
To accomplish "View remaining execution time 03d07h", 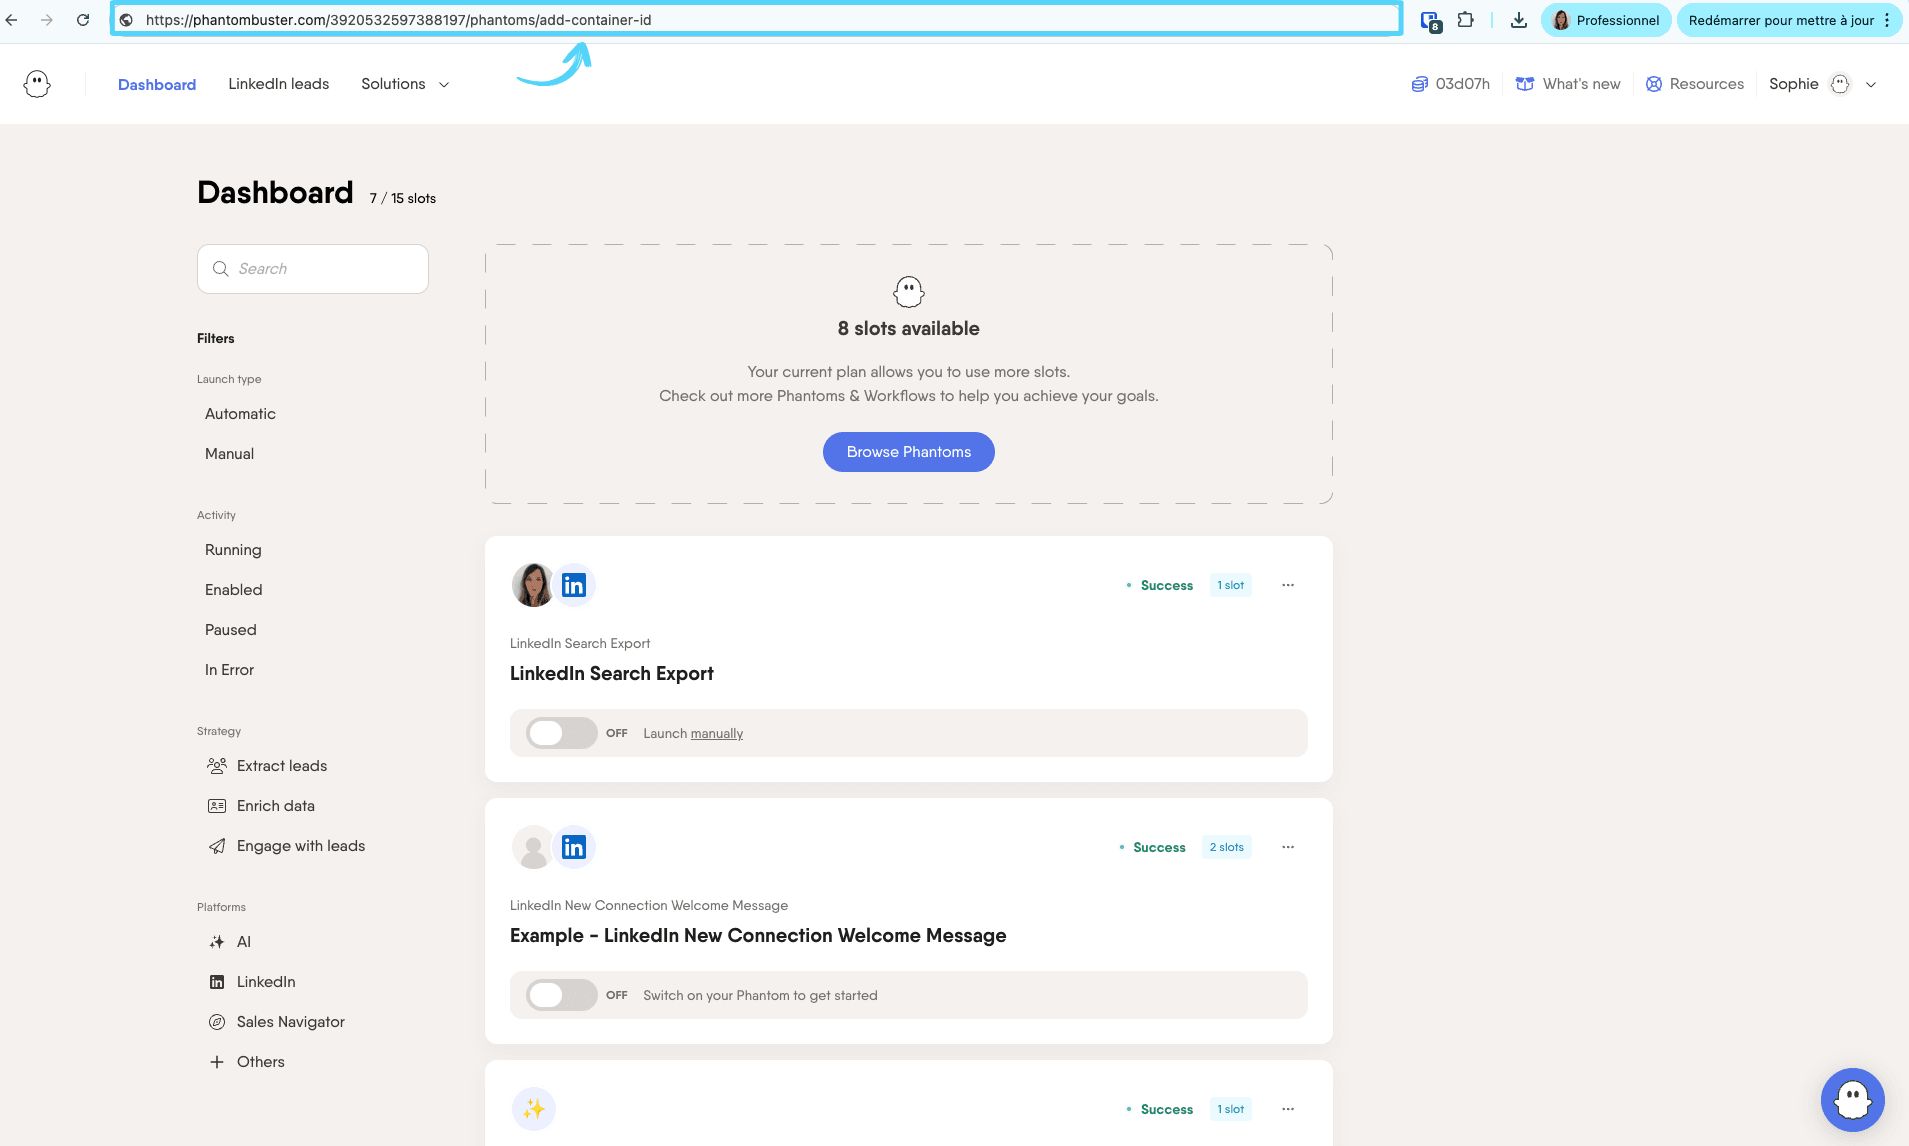I will click(x=1450, y=84).
